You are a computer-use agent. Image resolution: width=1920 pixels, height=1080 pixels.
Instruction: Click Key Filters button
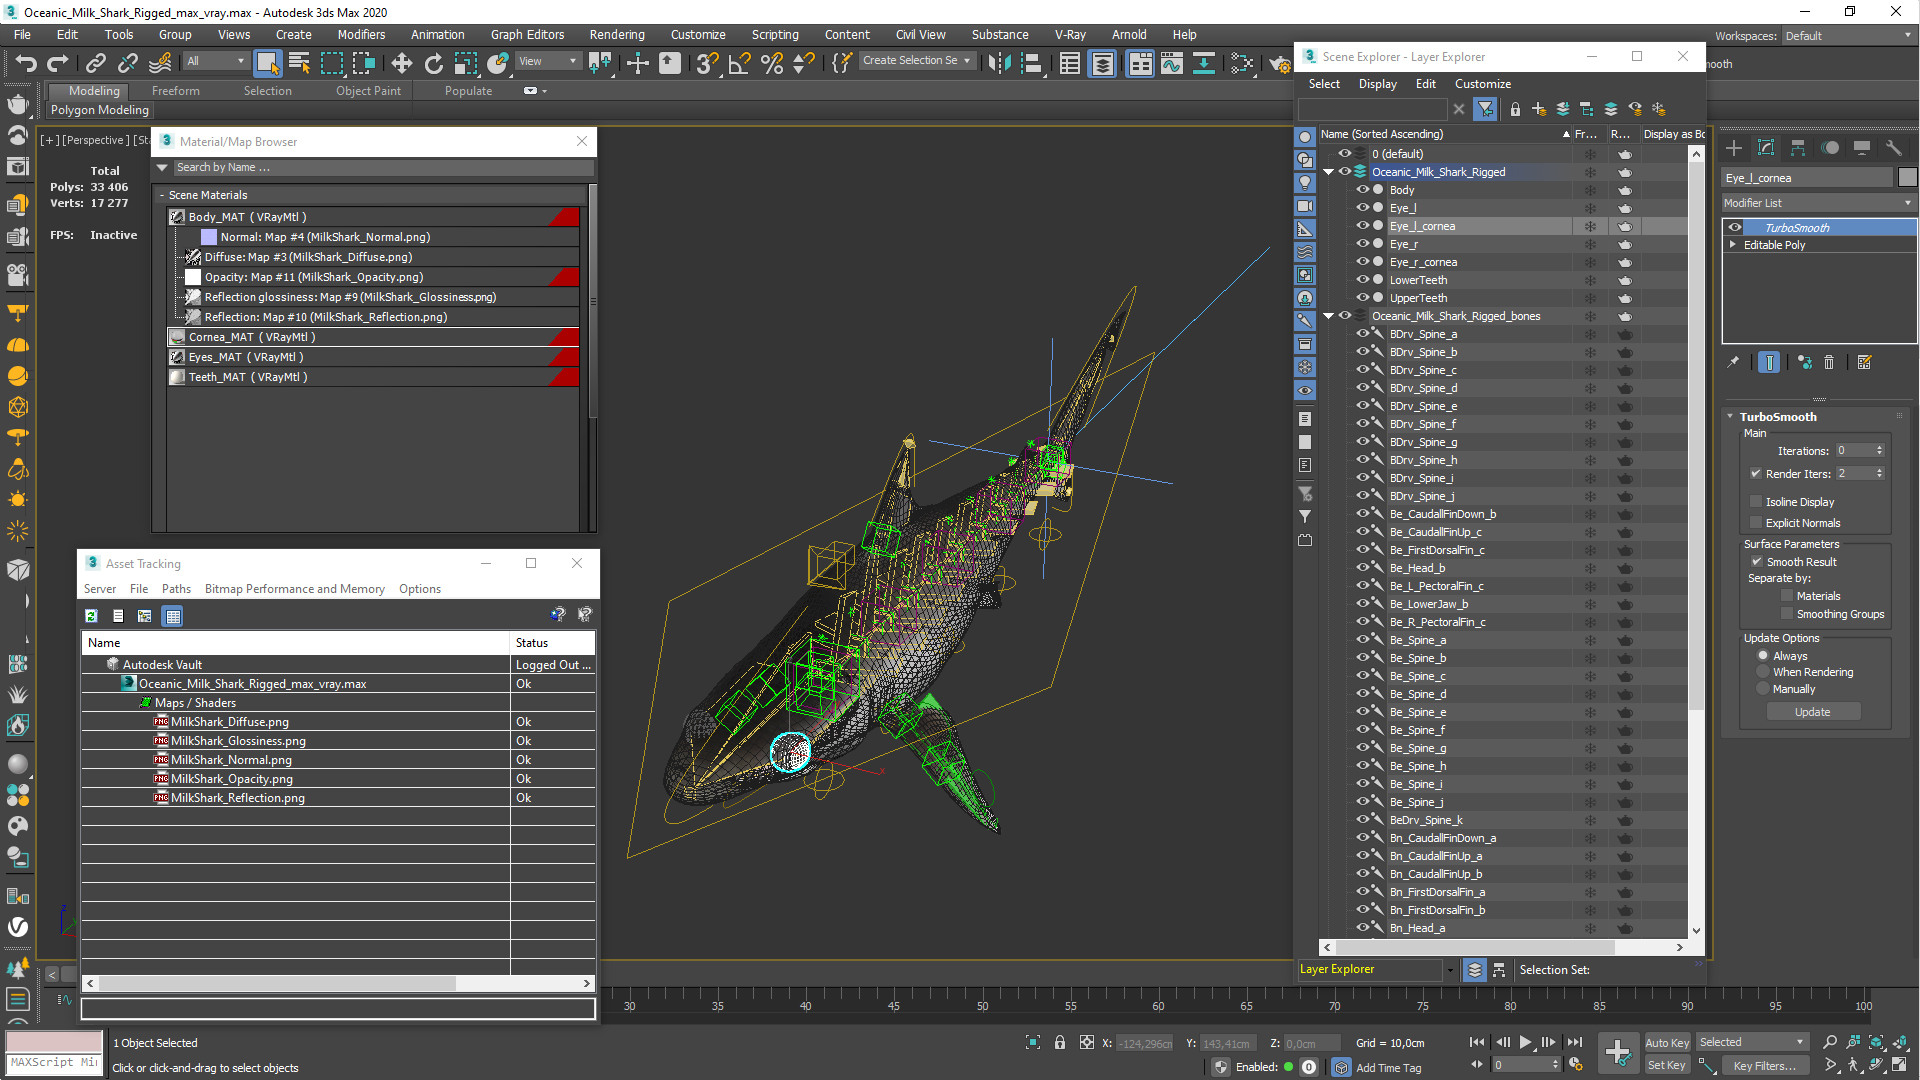point(1765,1066)
